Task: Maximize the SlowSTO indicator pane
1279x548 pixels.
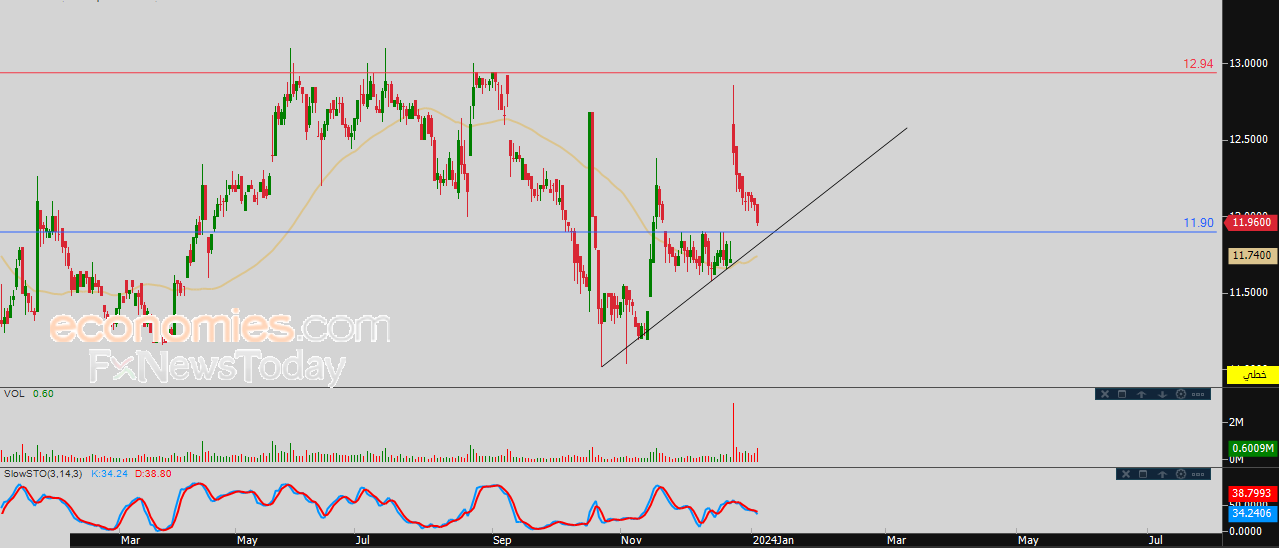Action: point(1143,474)
